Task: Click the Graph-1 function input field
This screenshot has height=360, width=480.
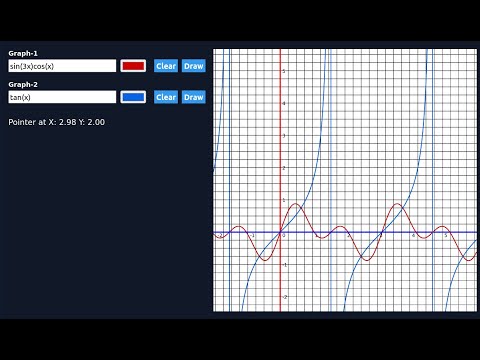Action: tap(62, 66)
